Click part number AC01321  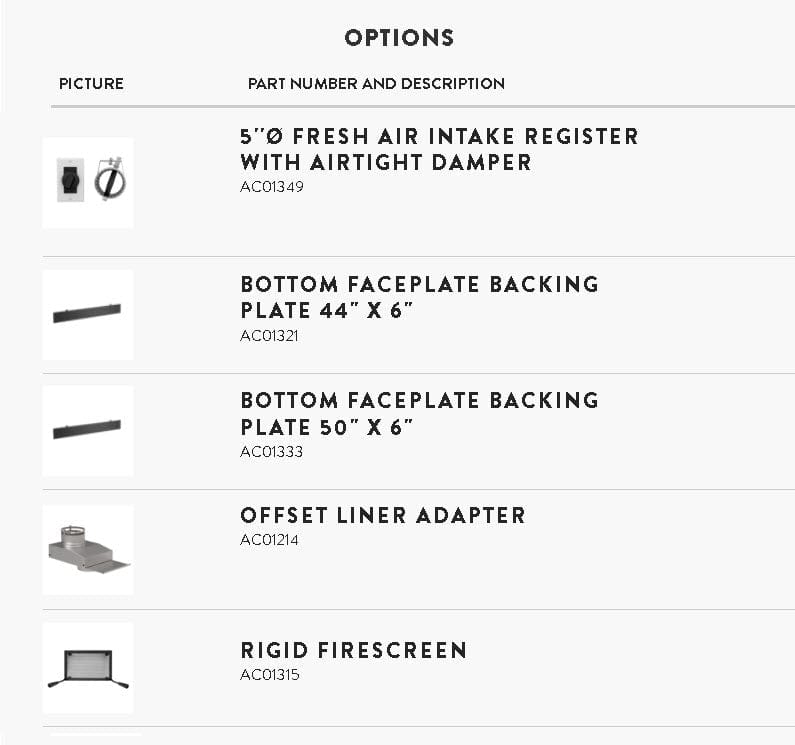click(x=269, y=336)
